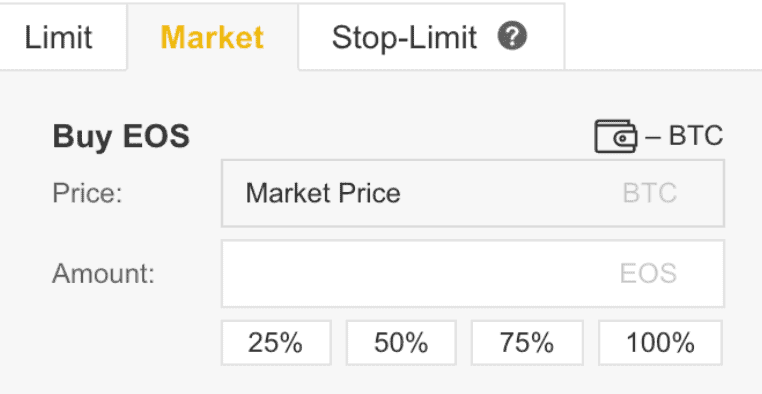Select the Market order tab

[212, 37]
